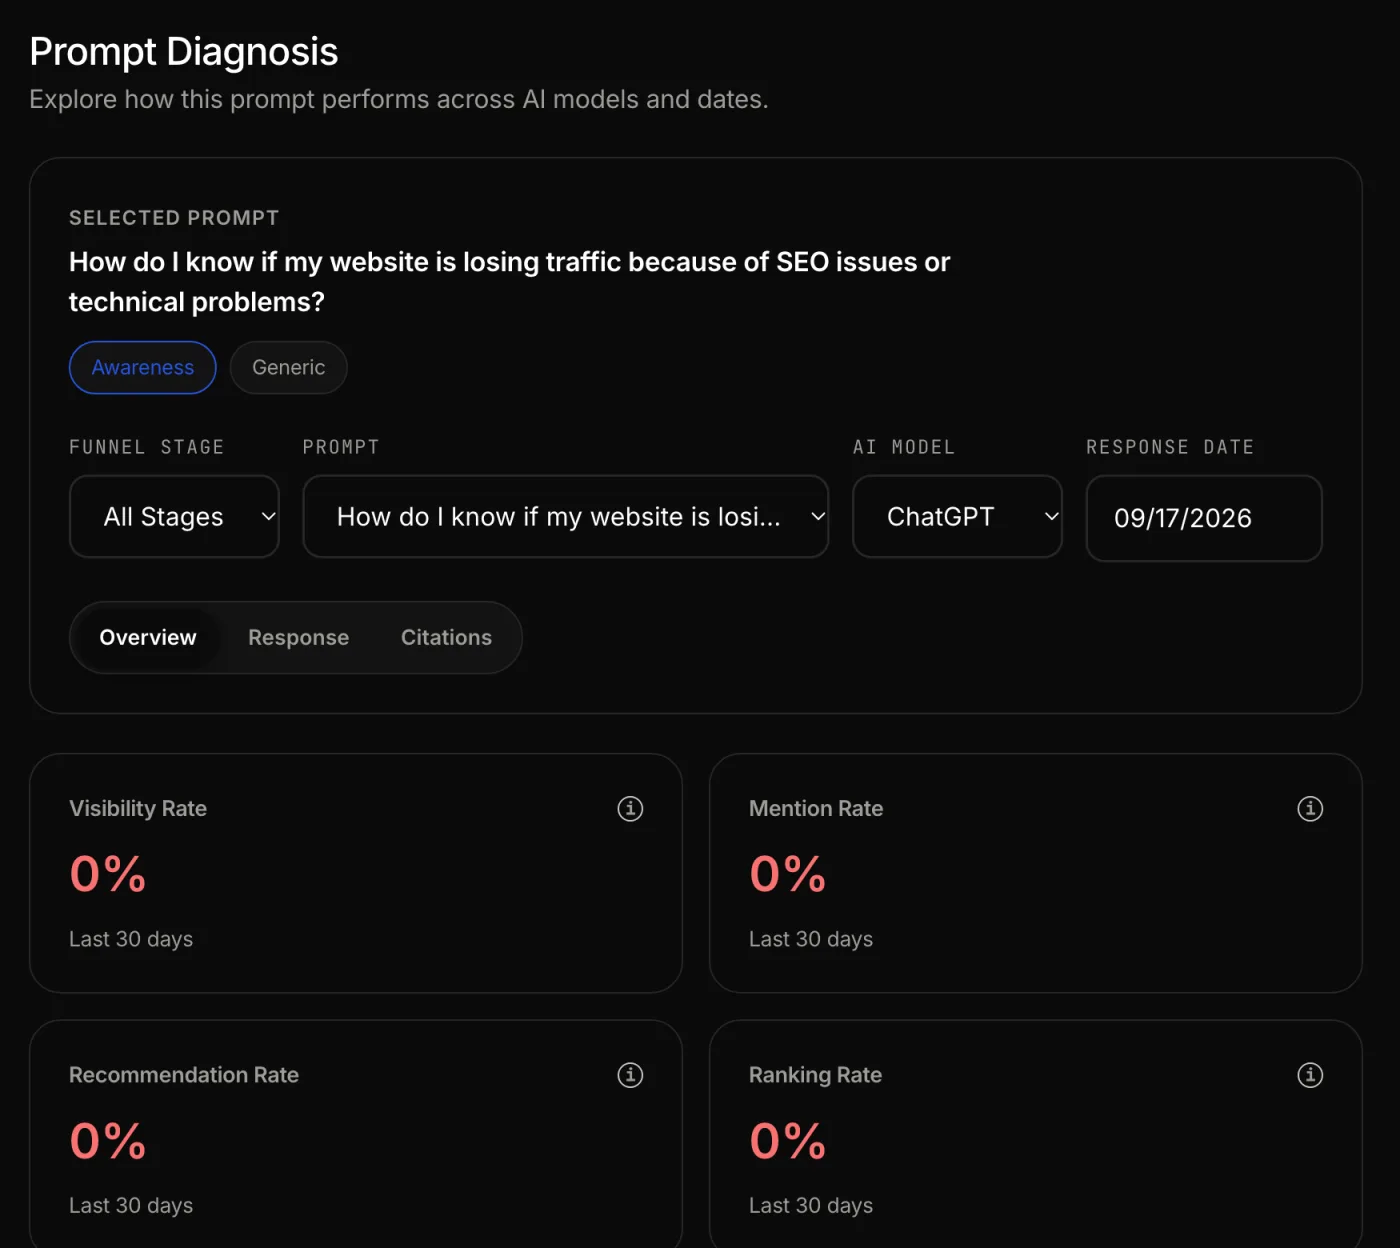The width and height of the screenshot is (1400, 1248).
Task: Click "Last 30 days" under Visibility Rate
Action: pyautogui.click(x=131, y=939)
